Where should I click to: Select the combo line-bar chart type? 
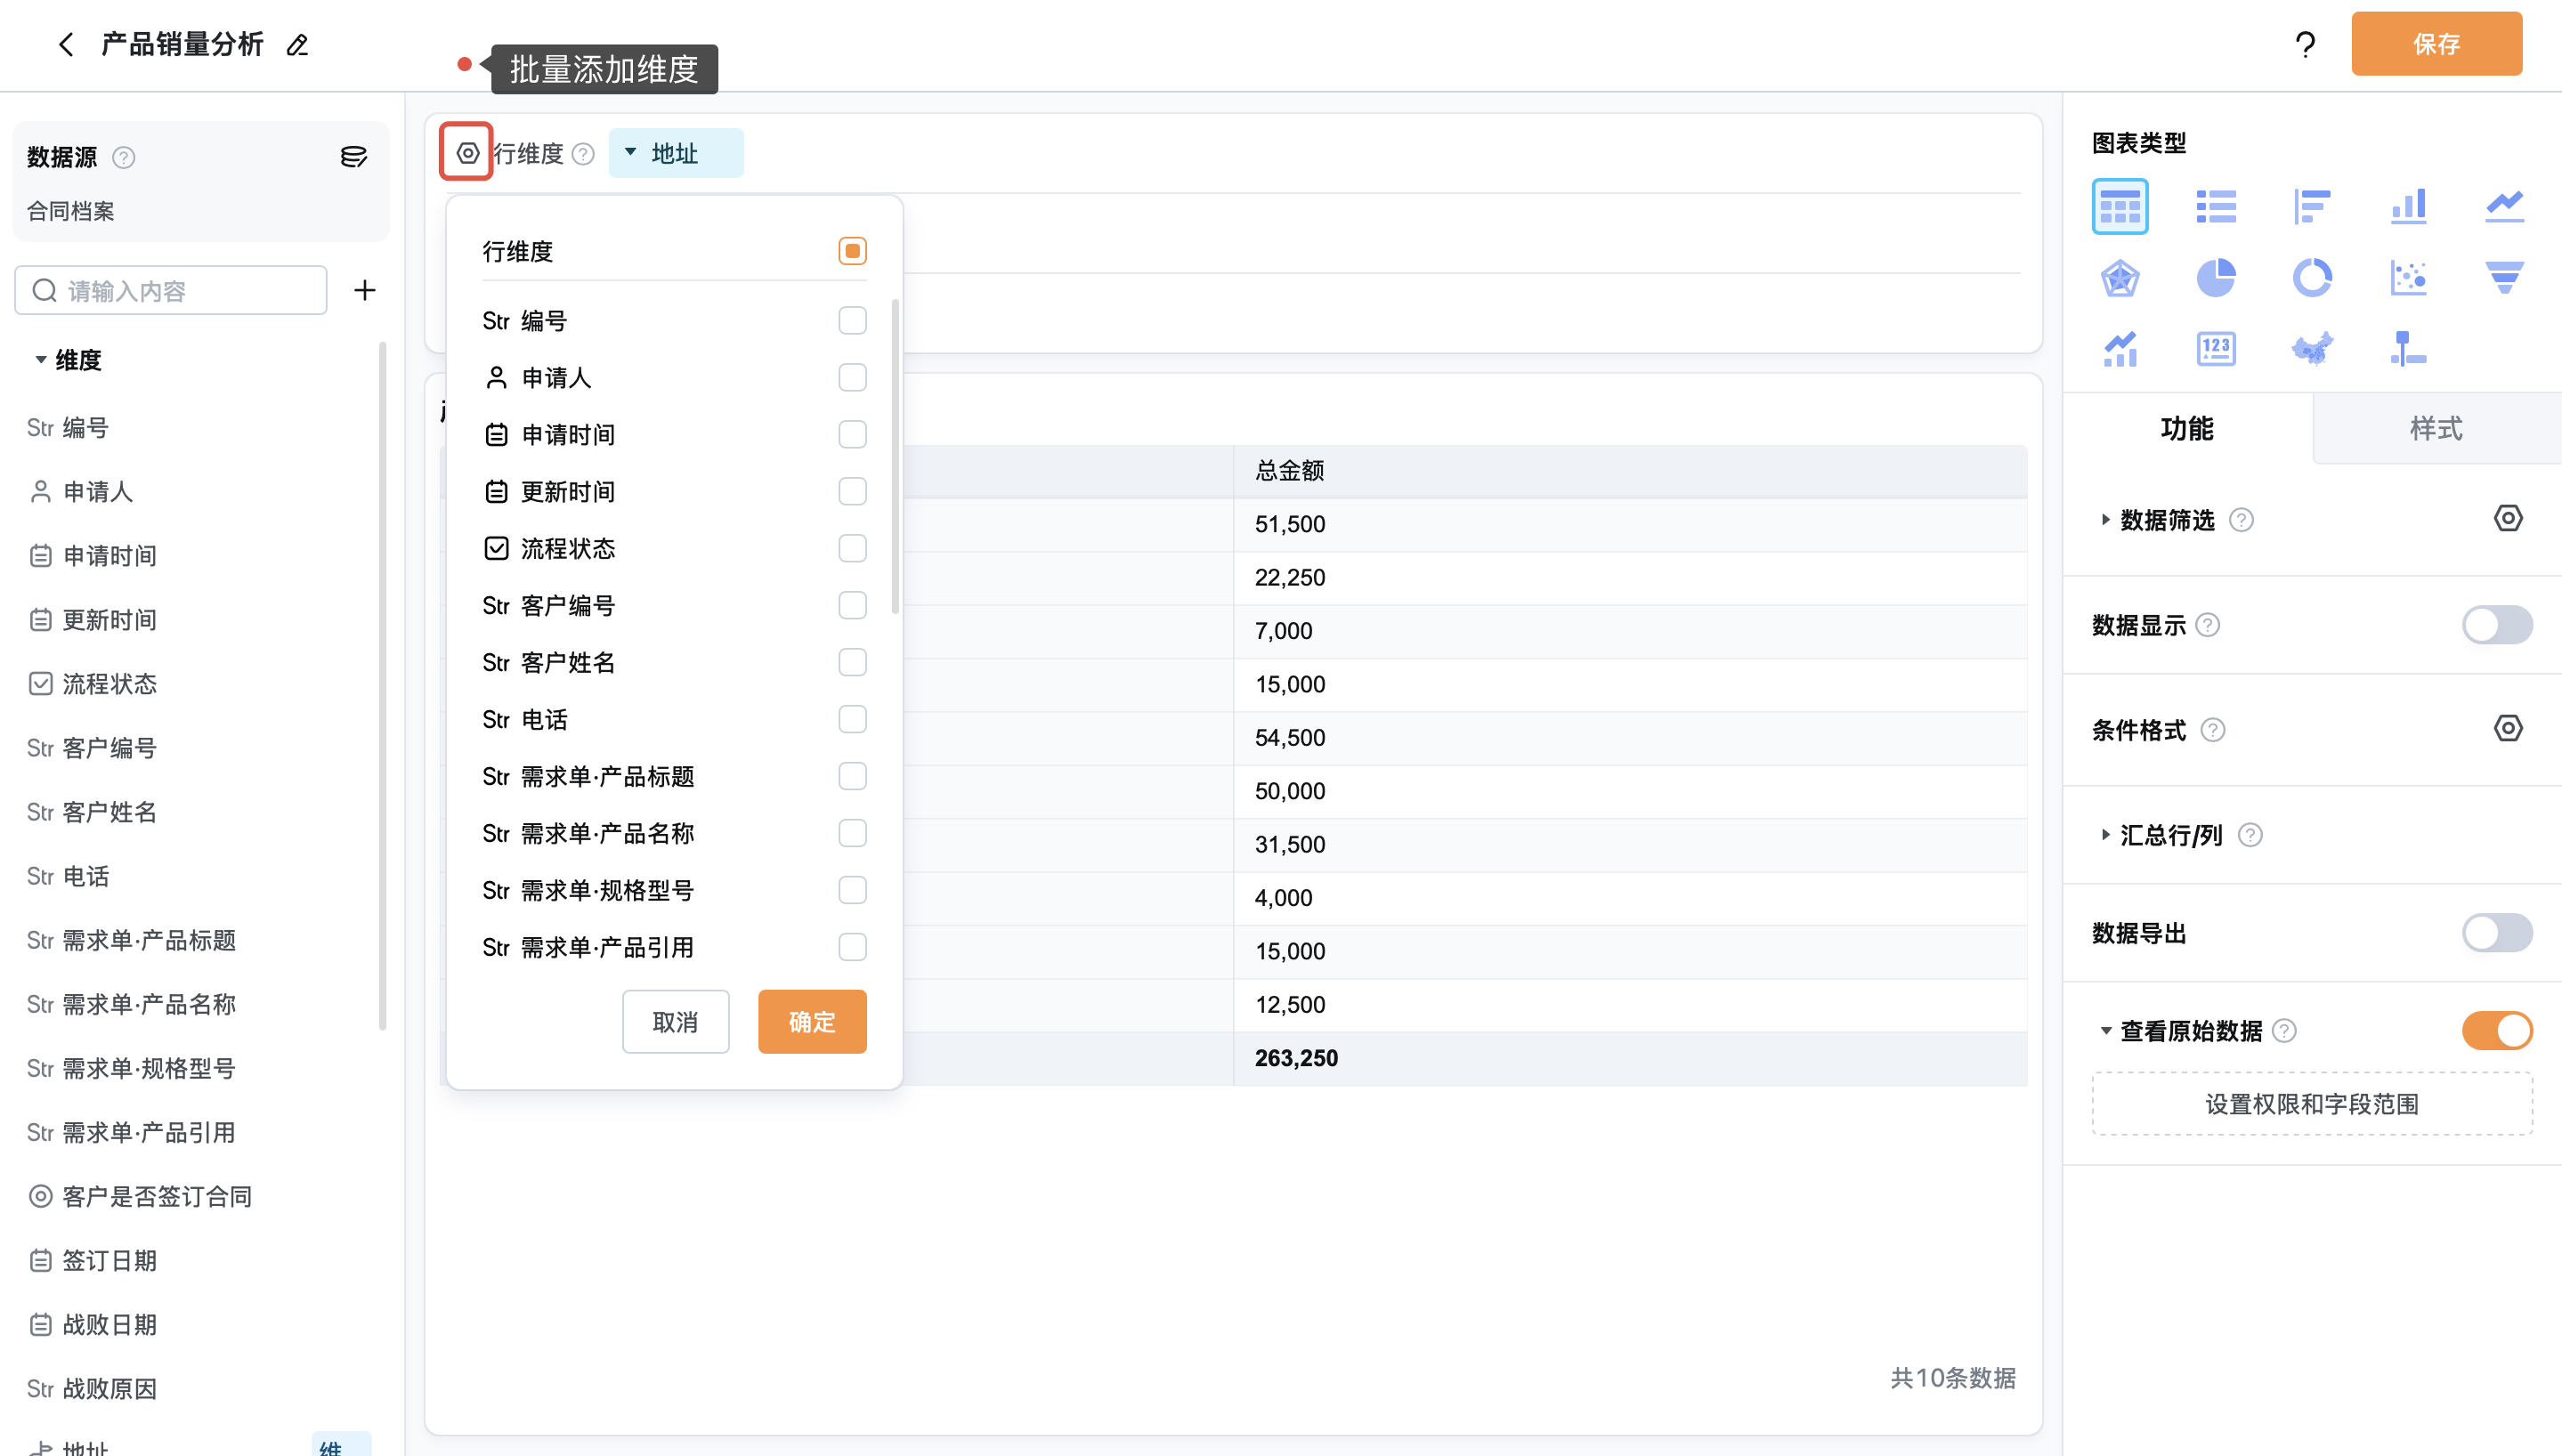pyautogui.click(x=2119, y=349)
